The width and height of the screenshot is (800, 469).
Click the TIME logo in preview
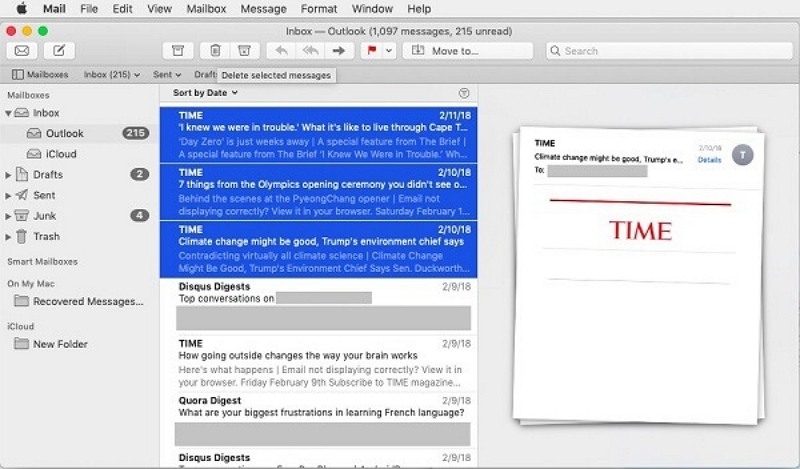pyautogui.click(x=640, y=231)
